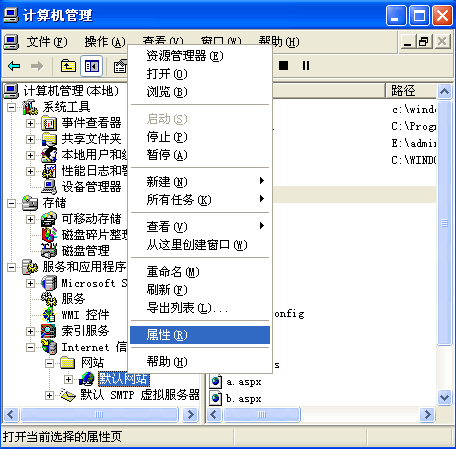
Task: Collapse the 网站 folder node
Action: 49,363
